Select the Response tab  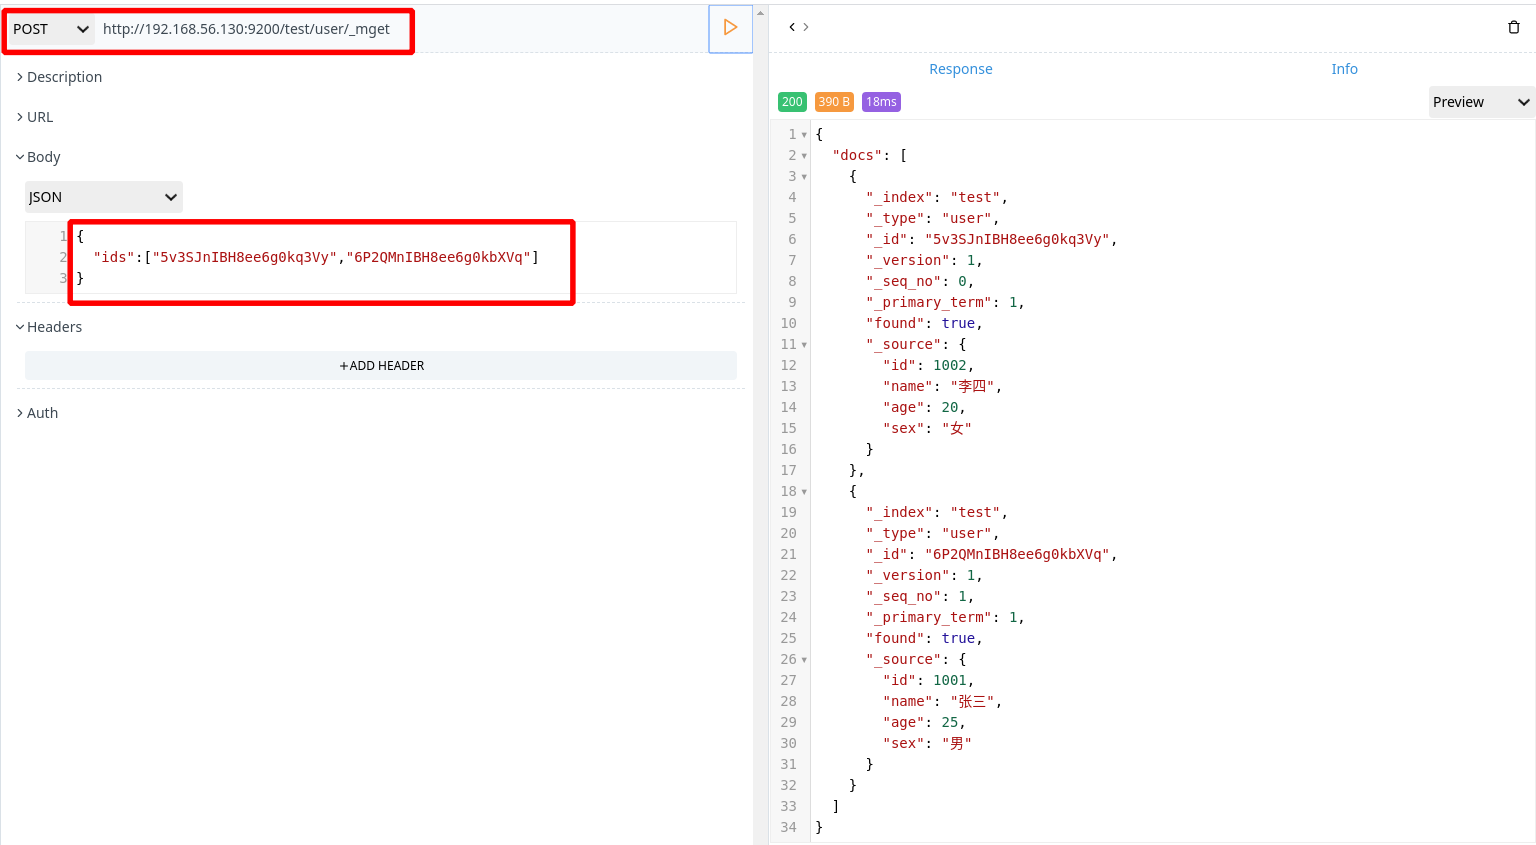click(960, 69)
